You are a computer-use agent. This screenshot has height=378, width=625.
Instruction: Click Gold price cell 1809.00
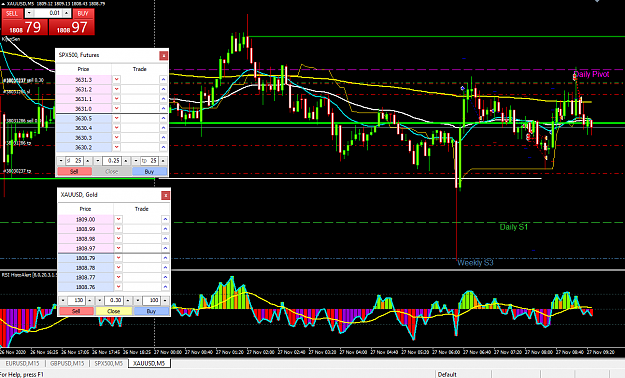85,219
